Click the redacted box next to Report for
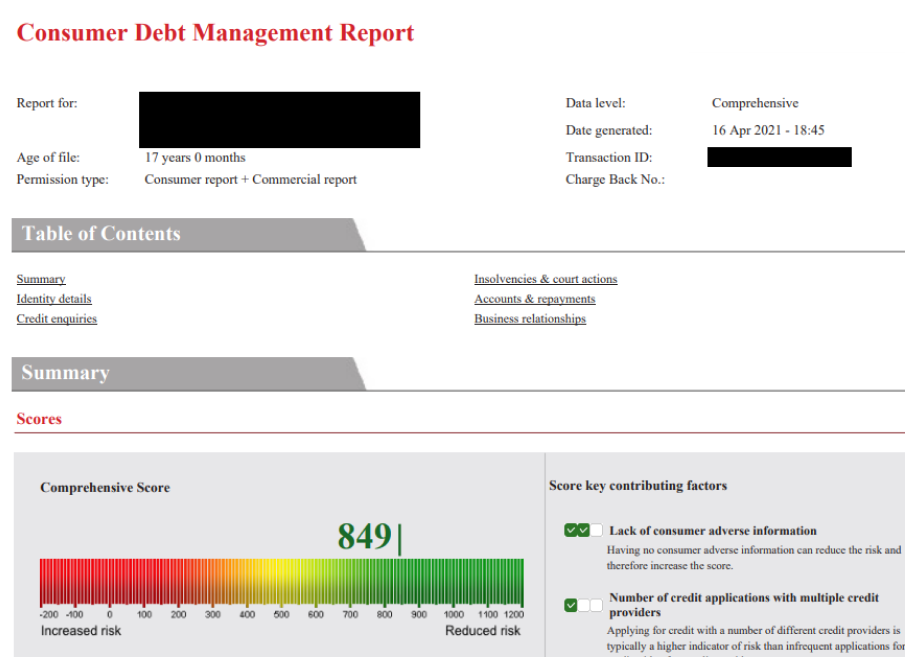Viewport: 905px width, 669px height. tap(279, 119)
